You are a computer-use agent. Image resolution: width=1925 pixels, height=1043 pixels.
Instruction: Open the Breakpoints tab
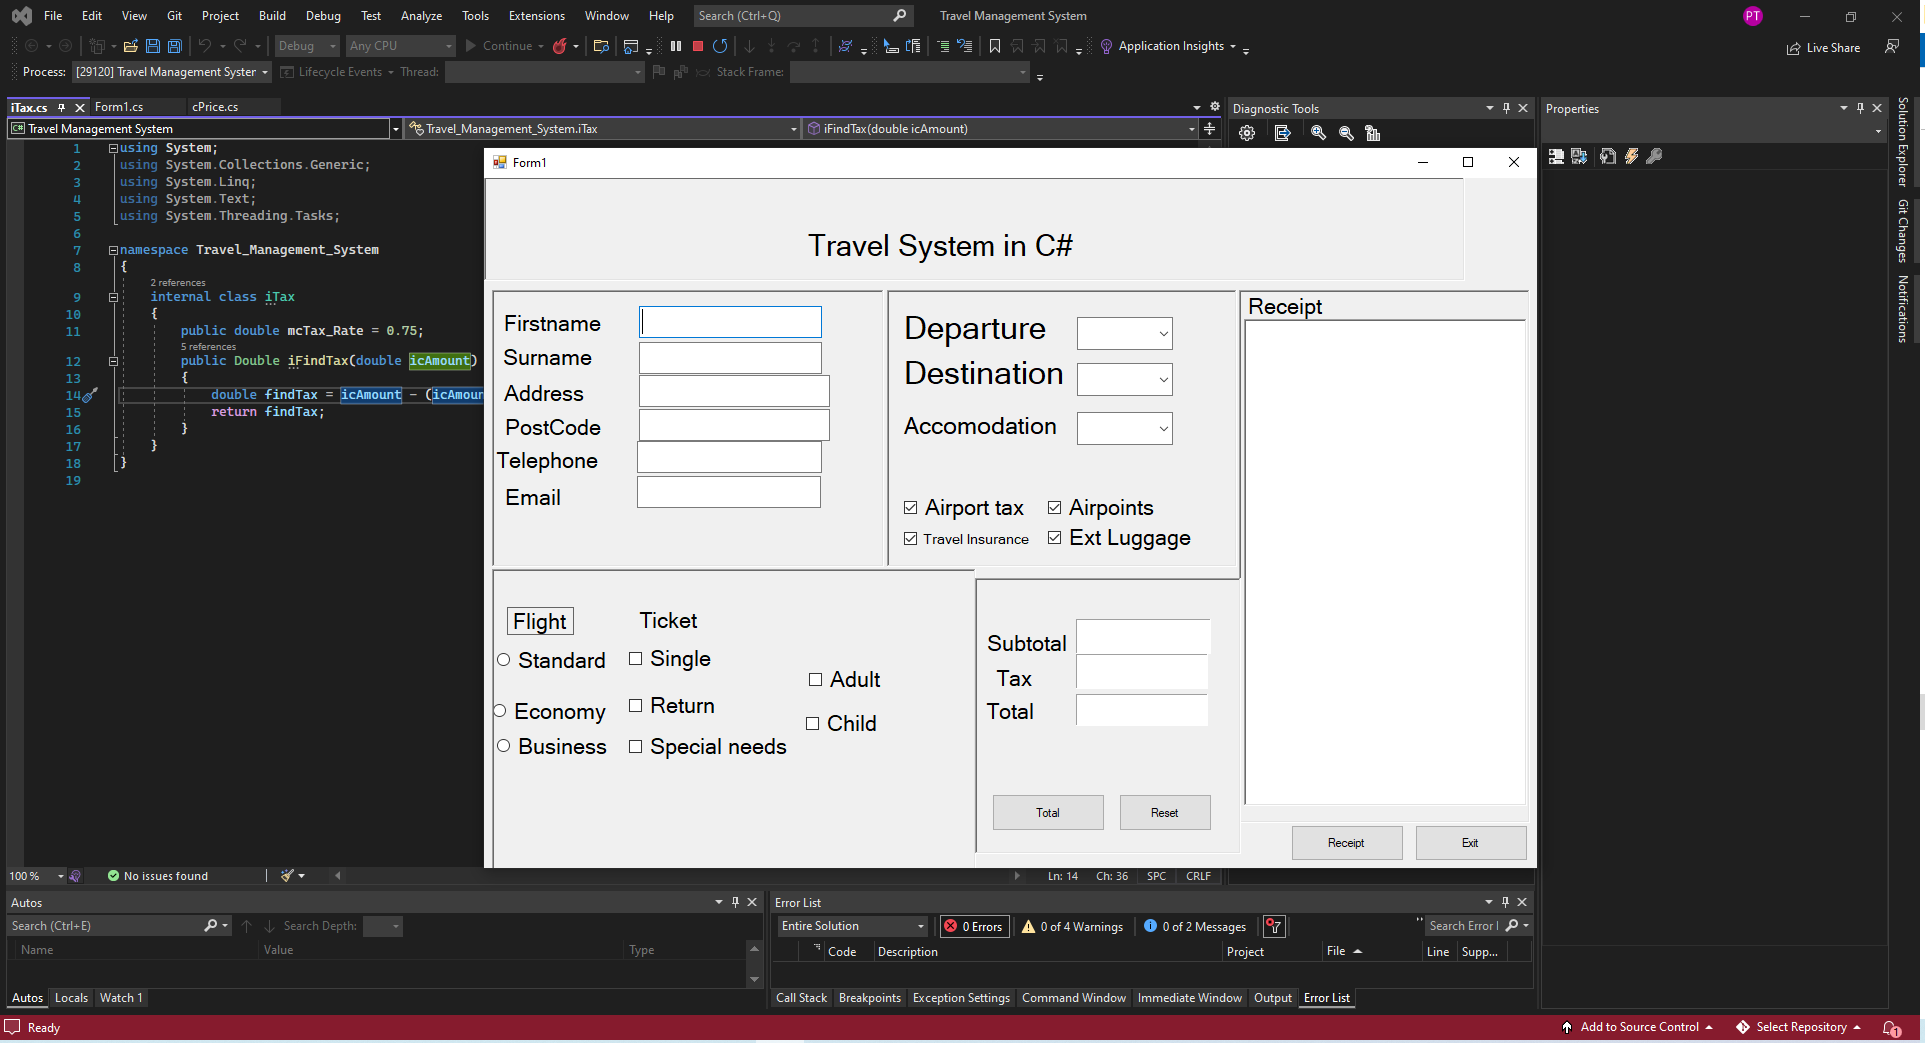[869, 998]
